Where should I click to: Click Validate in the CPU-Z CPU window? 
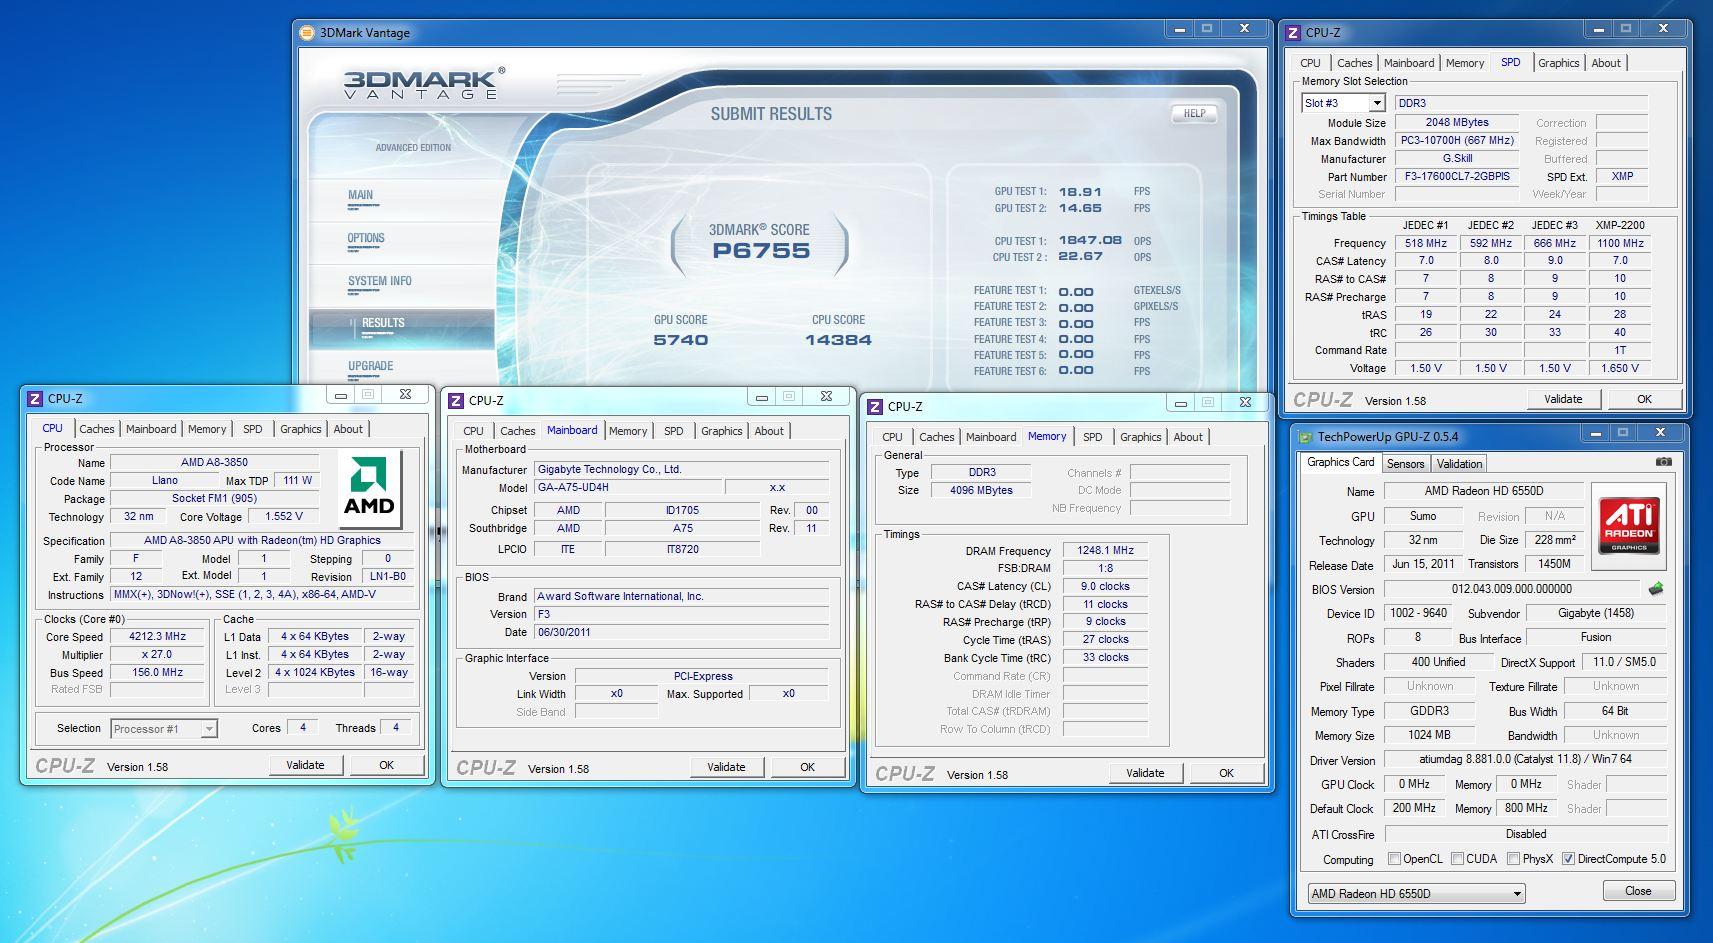coord(305,764)
